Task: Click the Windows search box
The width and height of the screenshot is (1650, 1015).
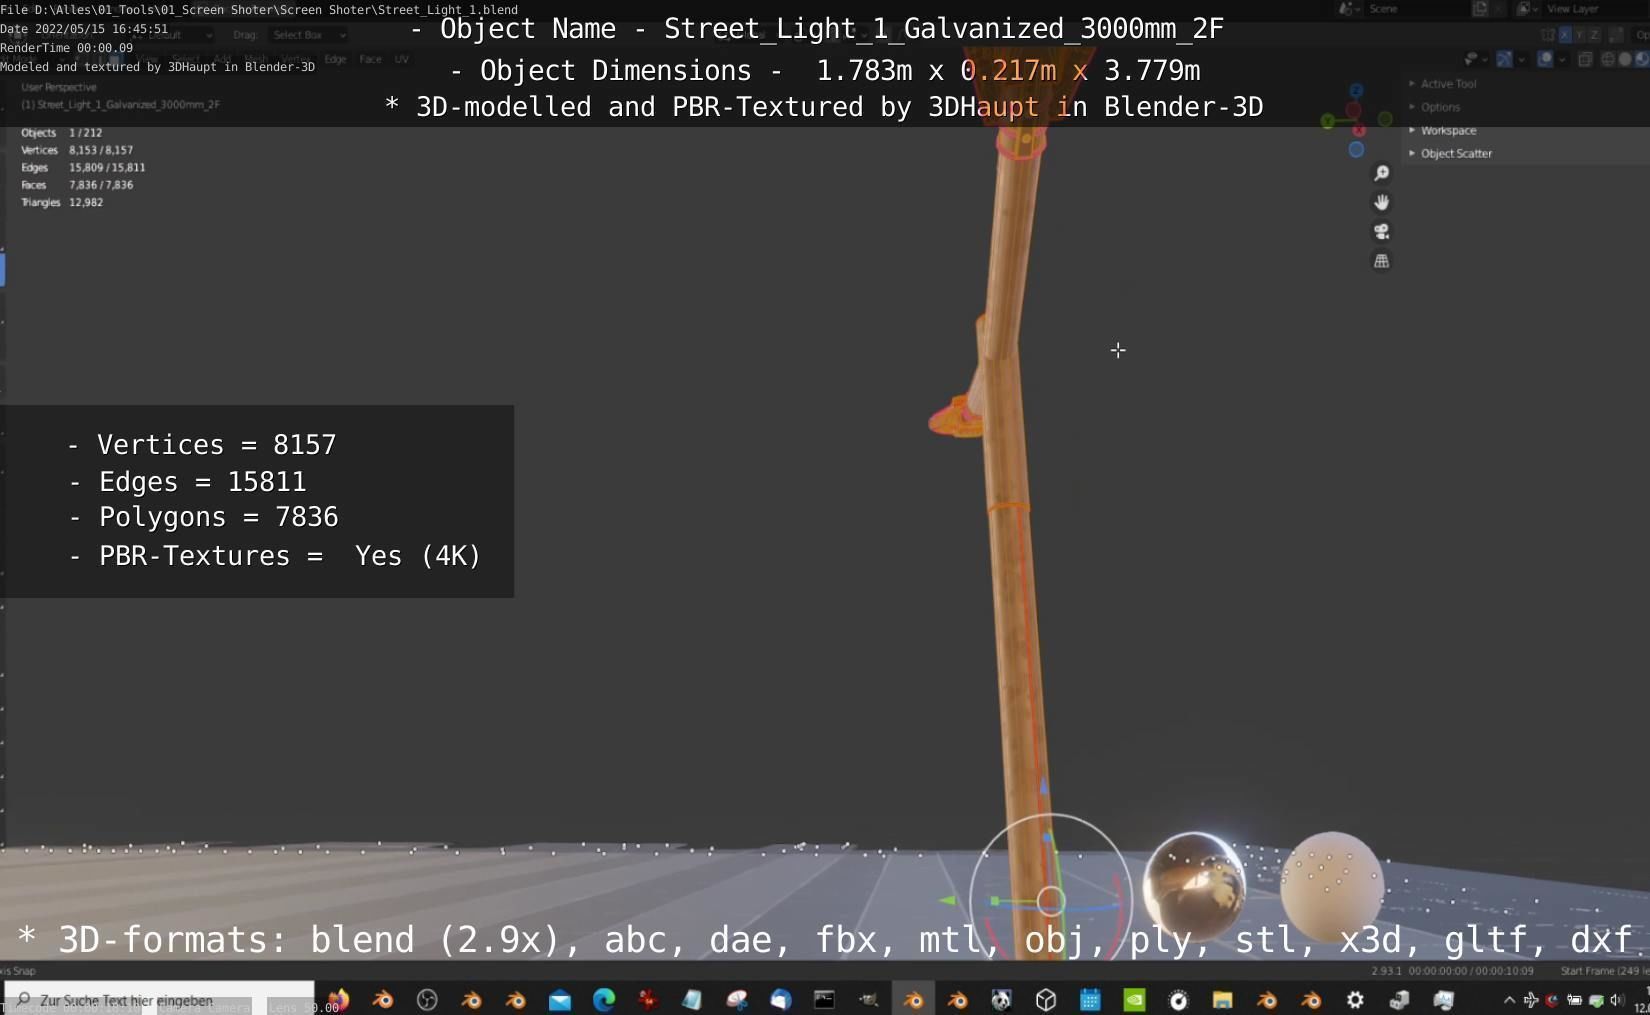Action: pyautogui.click(x=160, y=999)
